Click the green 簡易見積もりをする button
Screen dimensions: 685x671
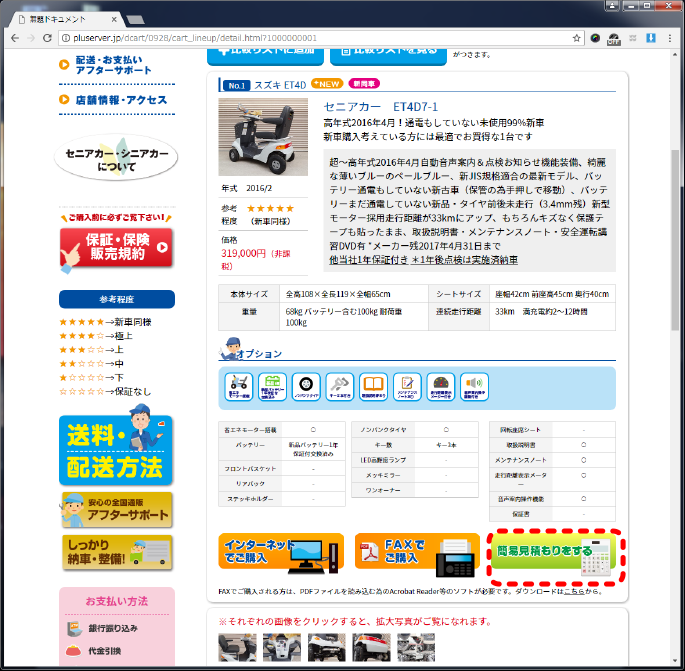[x=554, y=551]
